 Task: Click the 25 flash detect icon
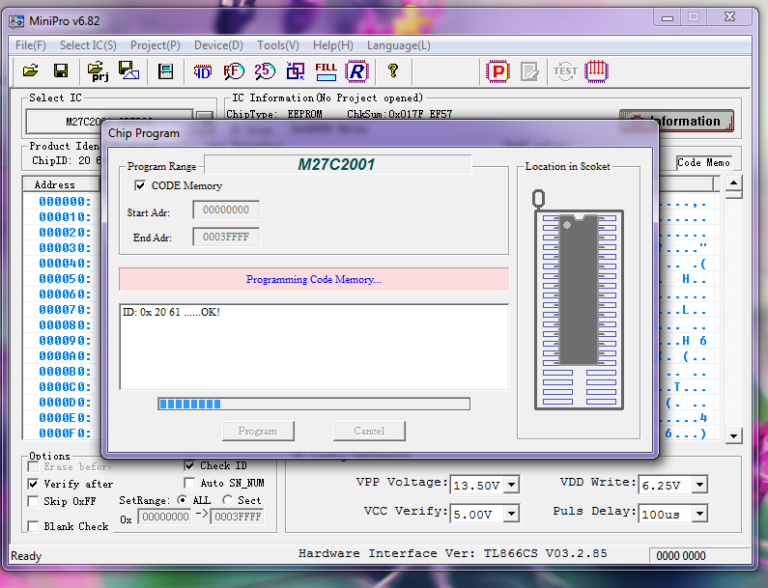[x=264, y=72]
